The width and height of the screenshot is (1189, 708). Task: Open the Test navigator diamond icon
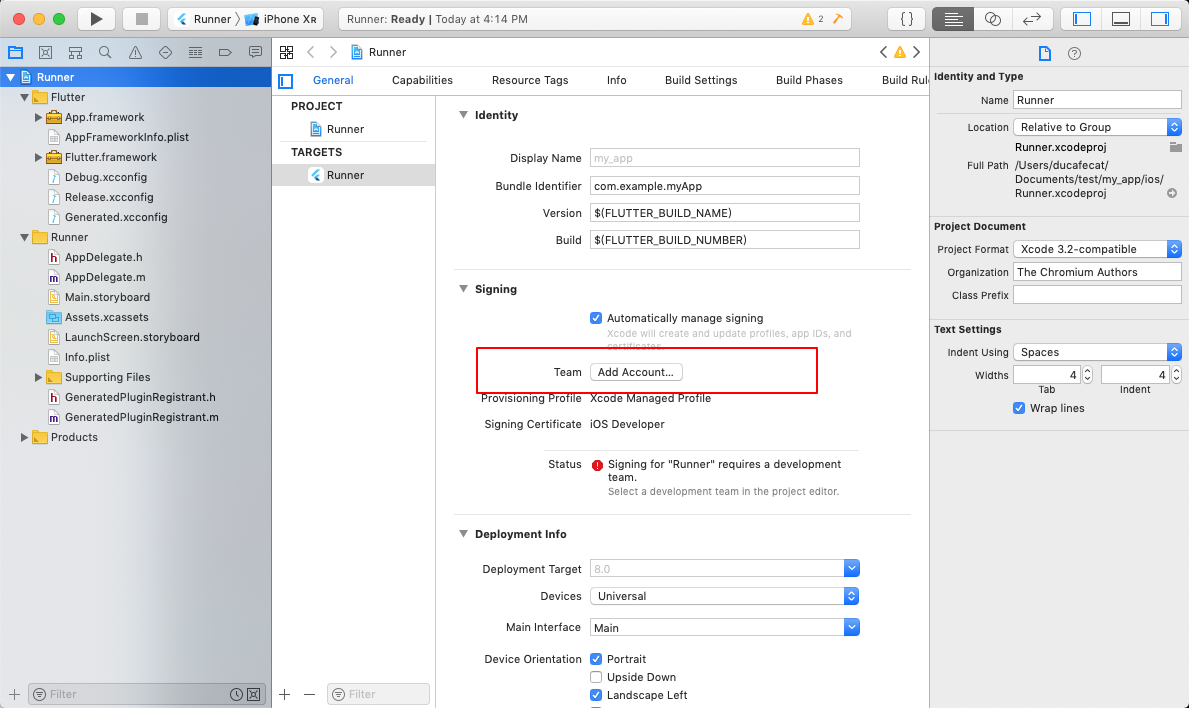(165, 52)
